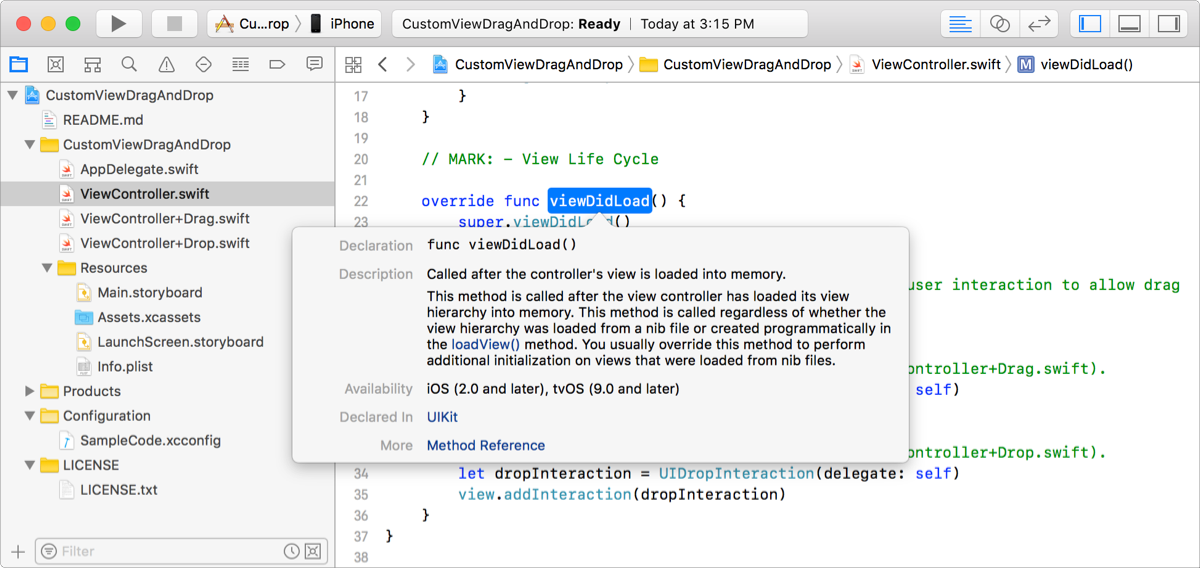Open the Find navigator search icon
Viewport: 1200px width, 568px height.
pos(129,64)
